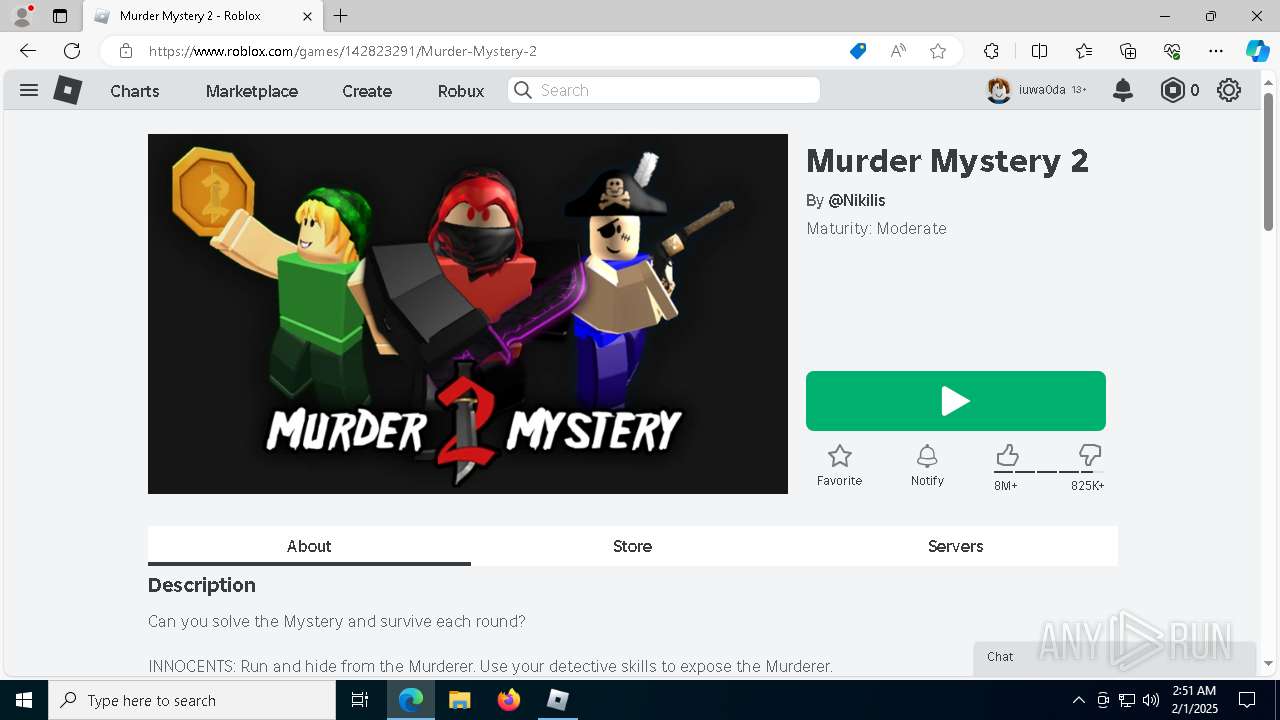Viewport: 1280px width, 720px height.
Task: Open Edge Collections icon
Action: 1128,51
